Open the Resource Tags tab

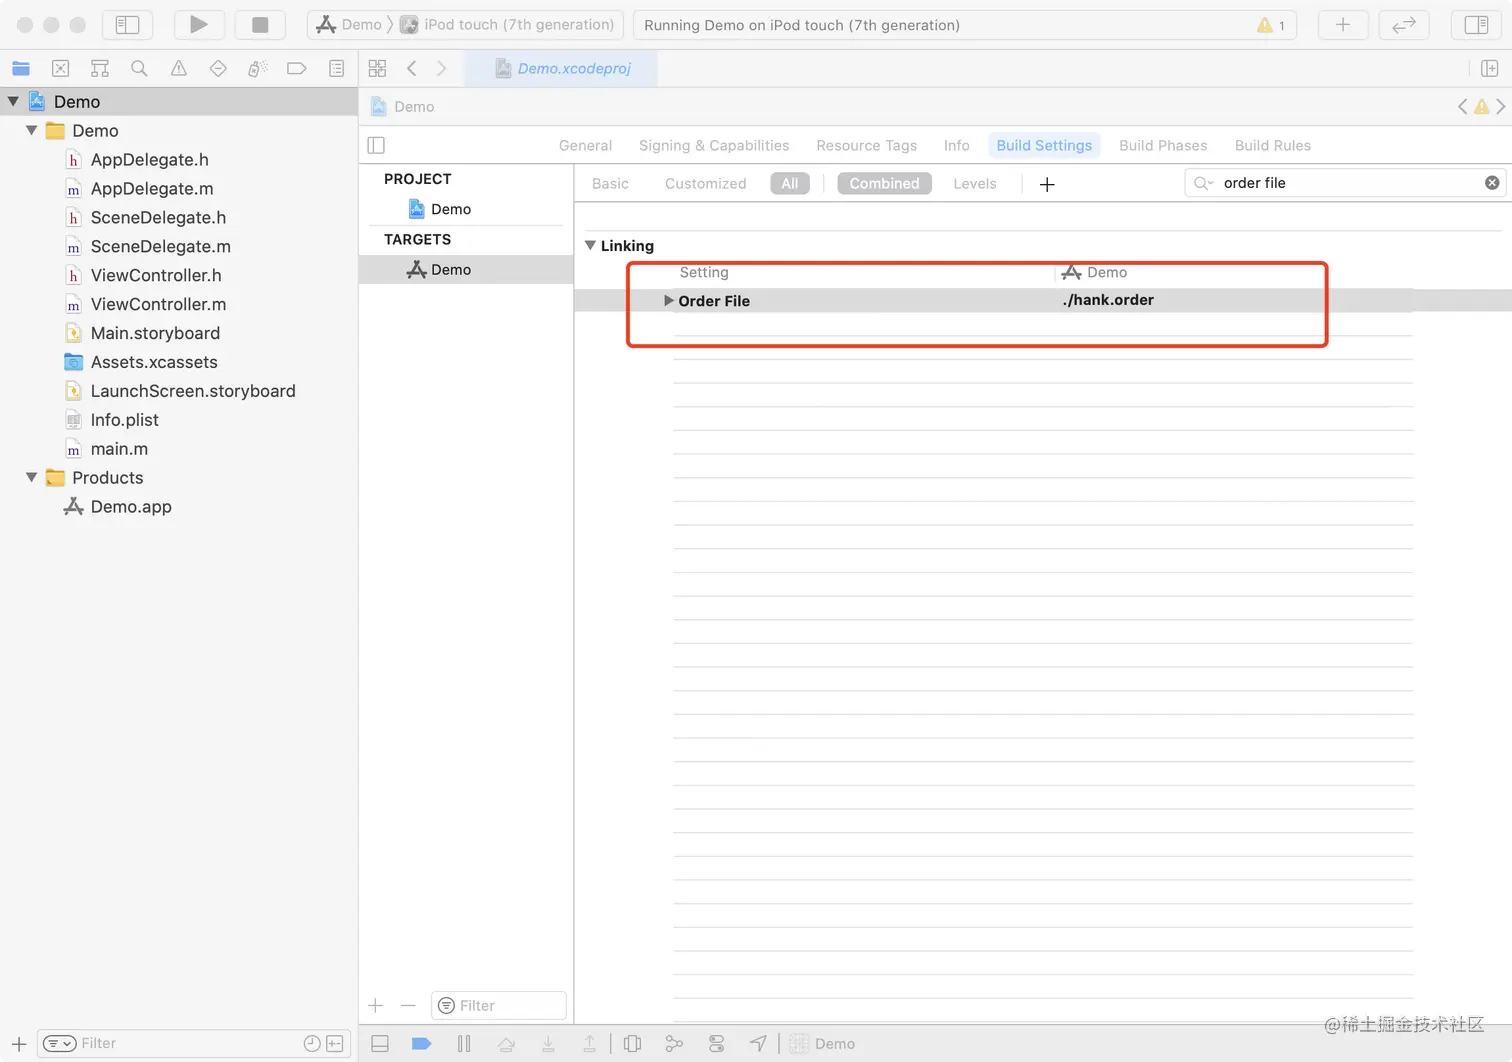tap(866, 145)
